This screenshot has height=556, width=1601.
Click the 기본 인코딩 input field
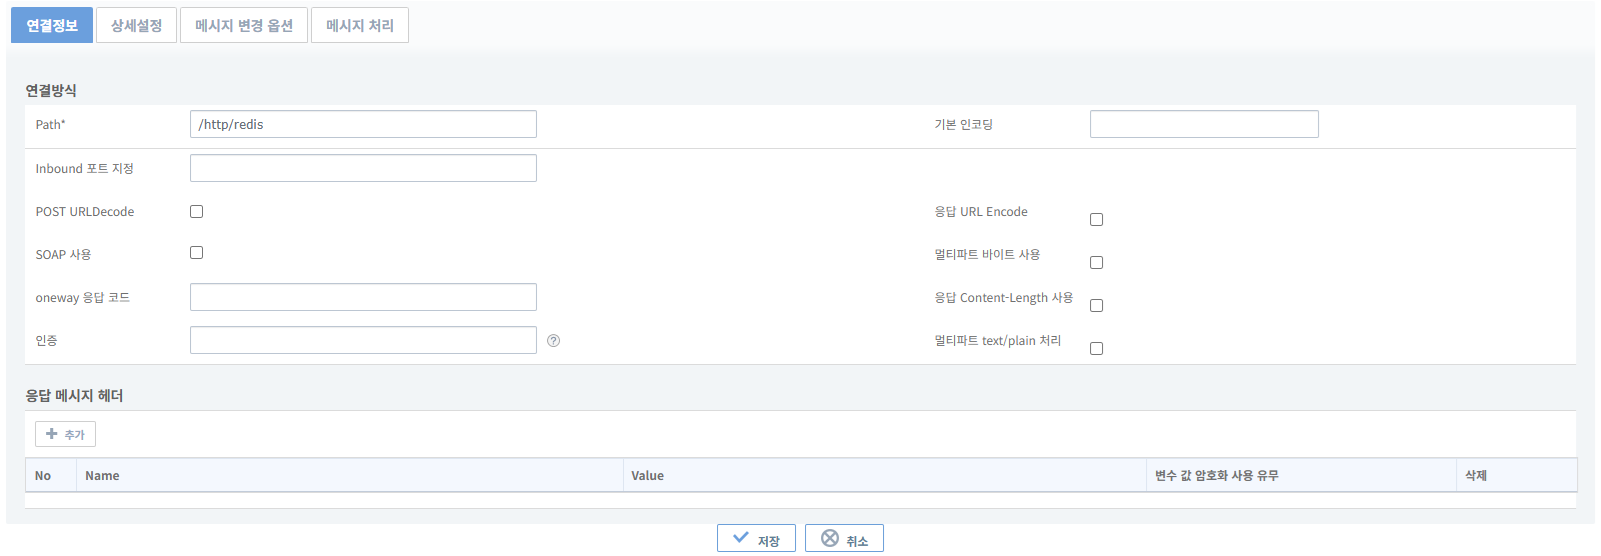coord(1204,124)
